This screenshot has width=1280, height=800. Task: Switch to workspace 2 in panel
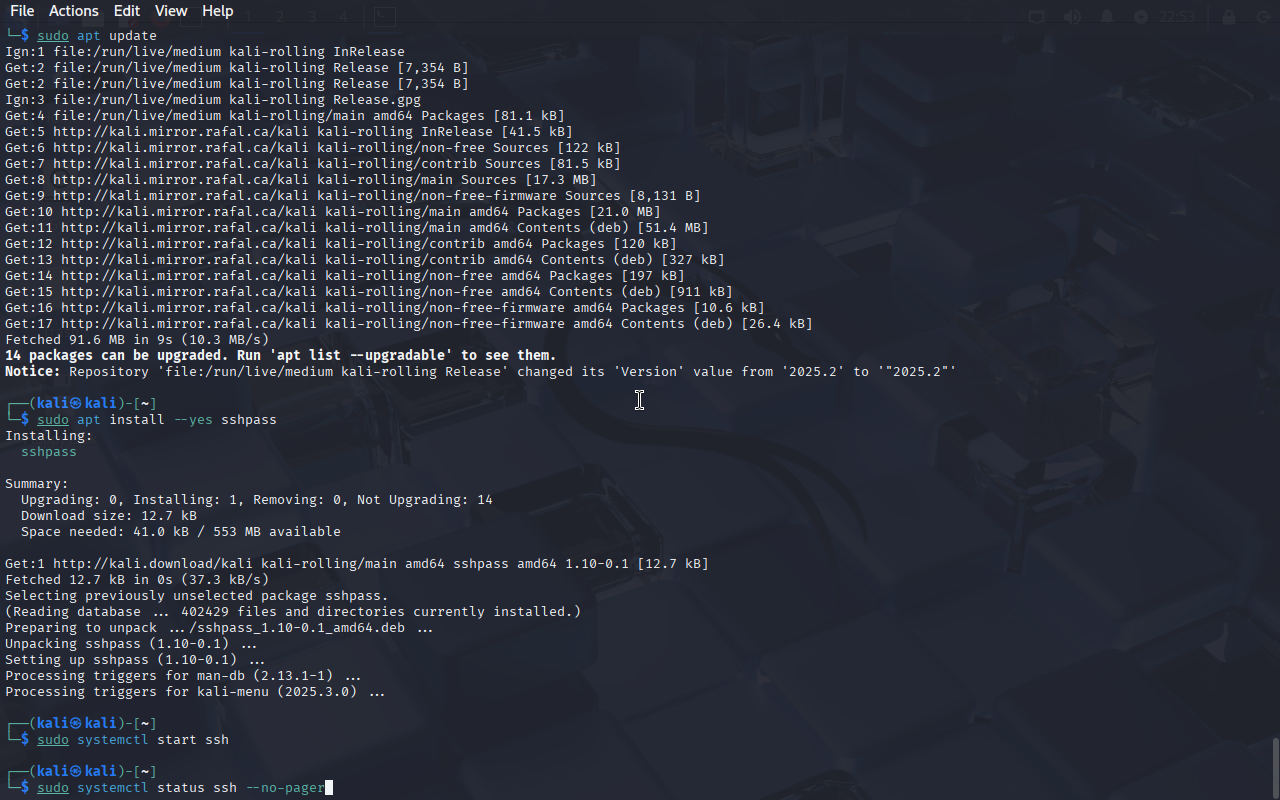[x=281, y=17]
